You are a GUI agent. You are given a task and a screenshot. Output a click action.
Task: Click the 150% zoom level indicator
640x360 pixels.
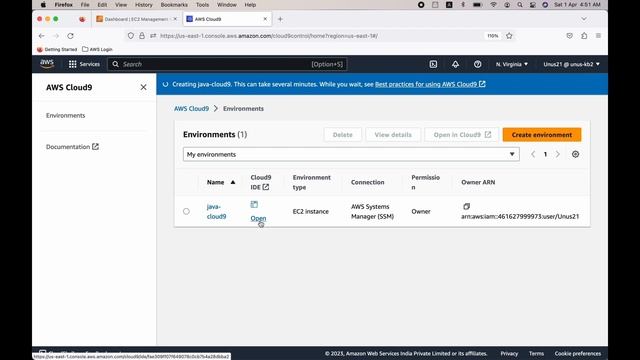point(493,36)
